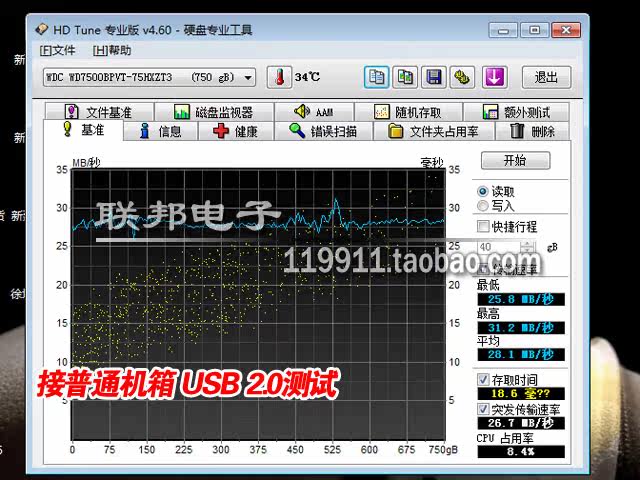Image resolution: width=640 pixels, height=480 pixels.
Task: Switch to the 错误扫描 tab
Action: pyautogui.click(x=322, y=131)
